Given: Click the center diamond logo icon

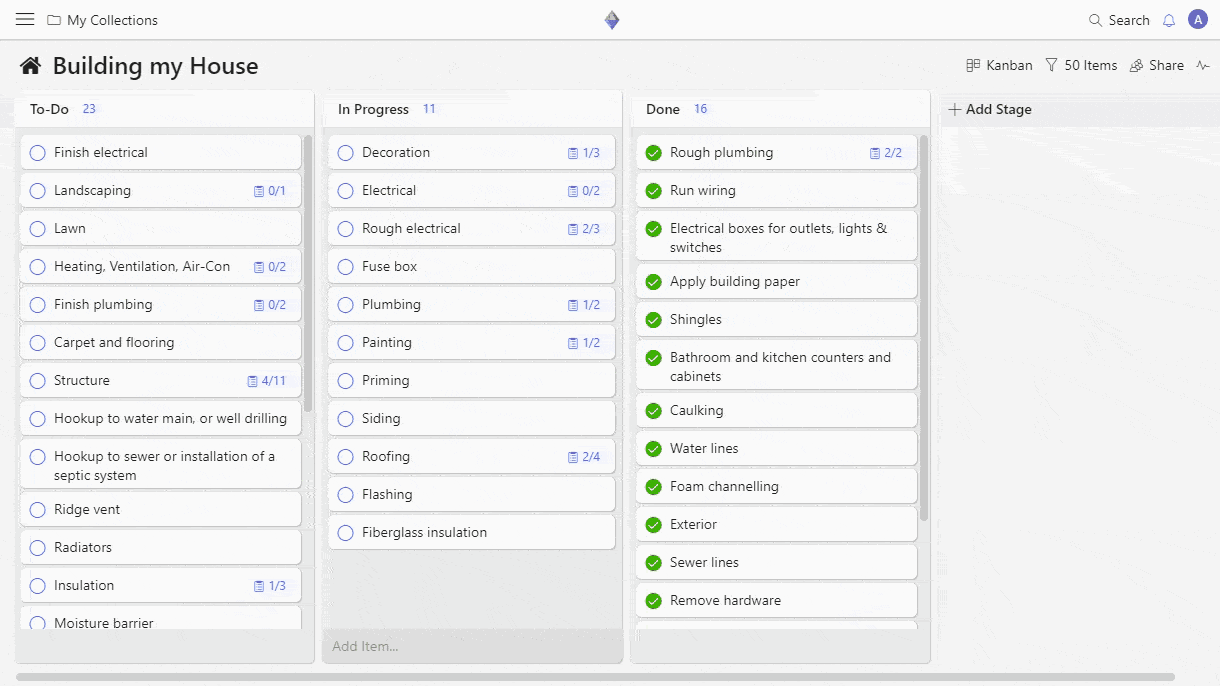Looking at the screenshot, I should (x=611, y=20).
